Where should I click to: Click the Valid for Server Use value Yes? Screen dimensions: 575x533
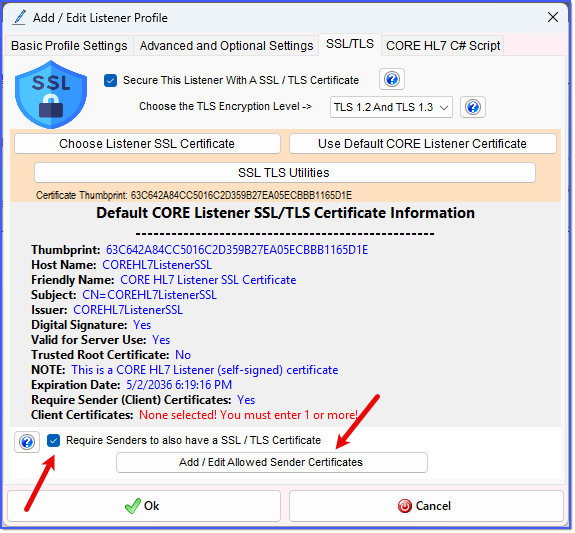(161, 340)
